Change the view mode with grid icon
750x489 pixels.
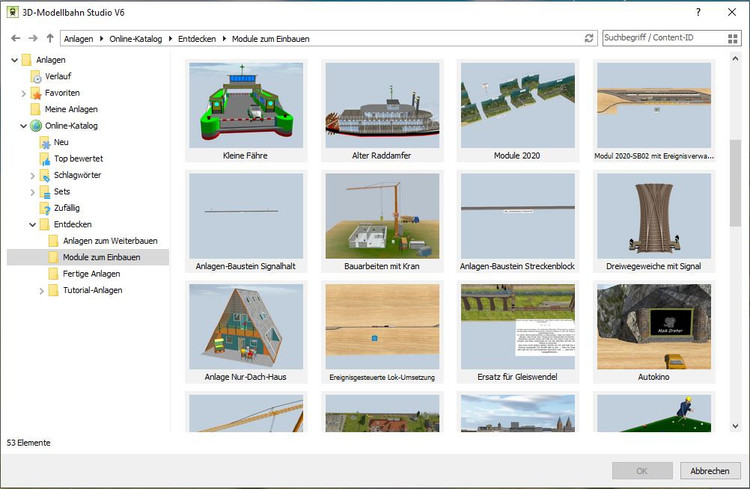[733, 38]
